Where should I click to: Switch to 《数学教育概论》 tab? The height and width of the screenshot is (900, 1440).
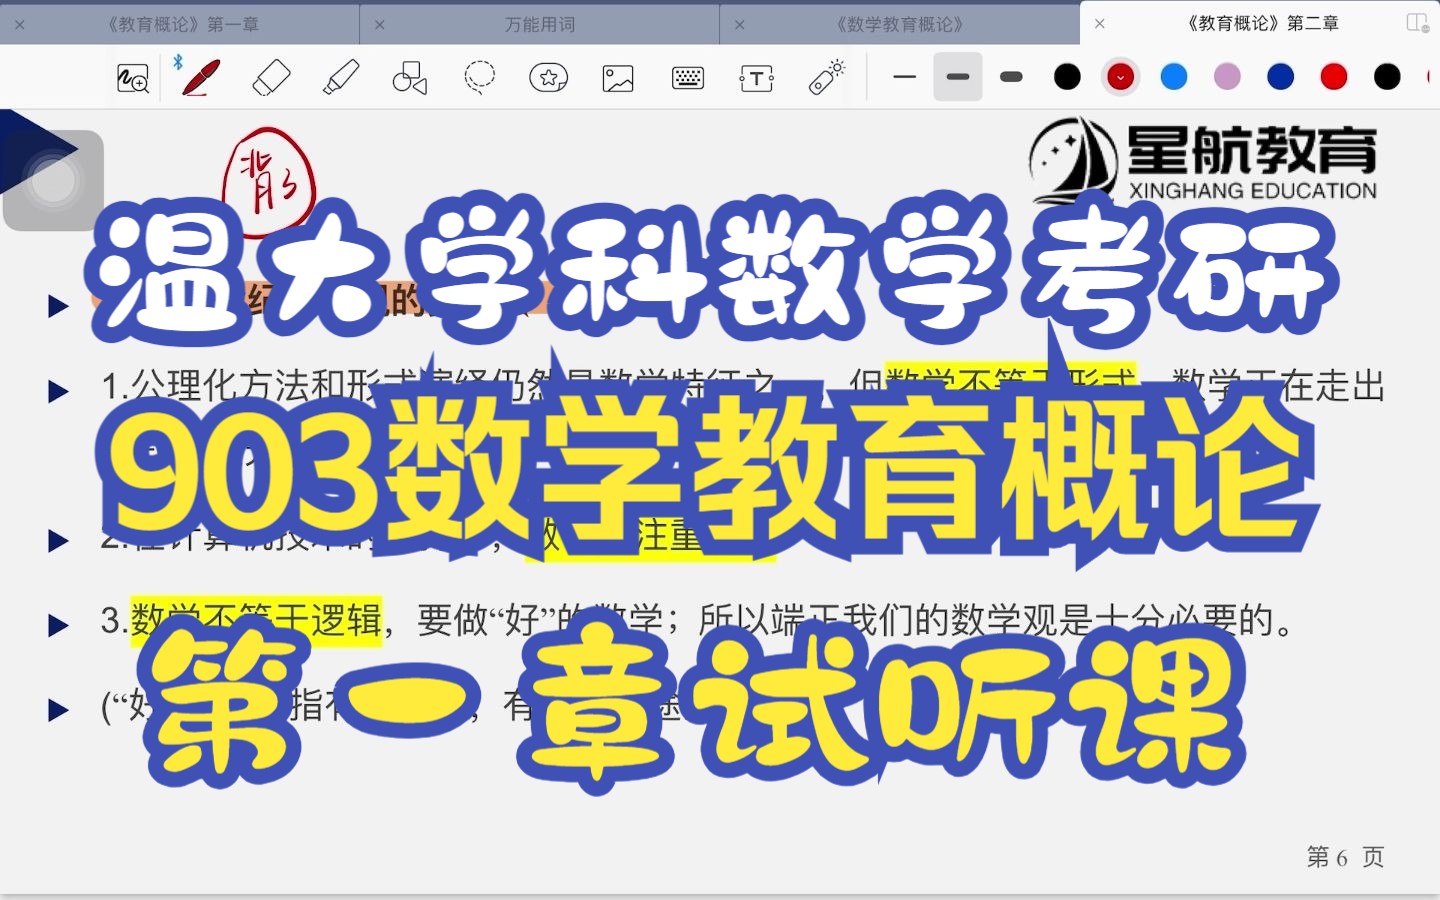[x=900, y=24]
